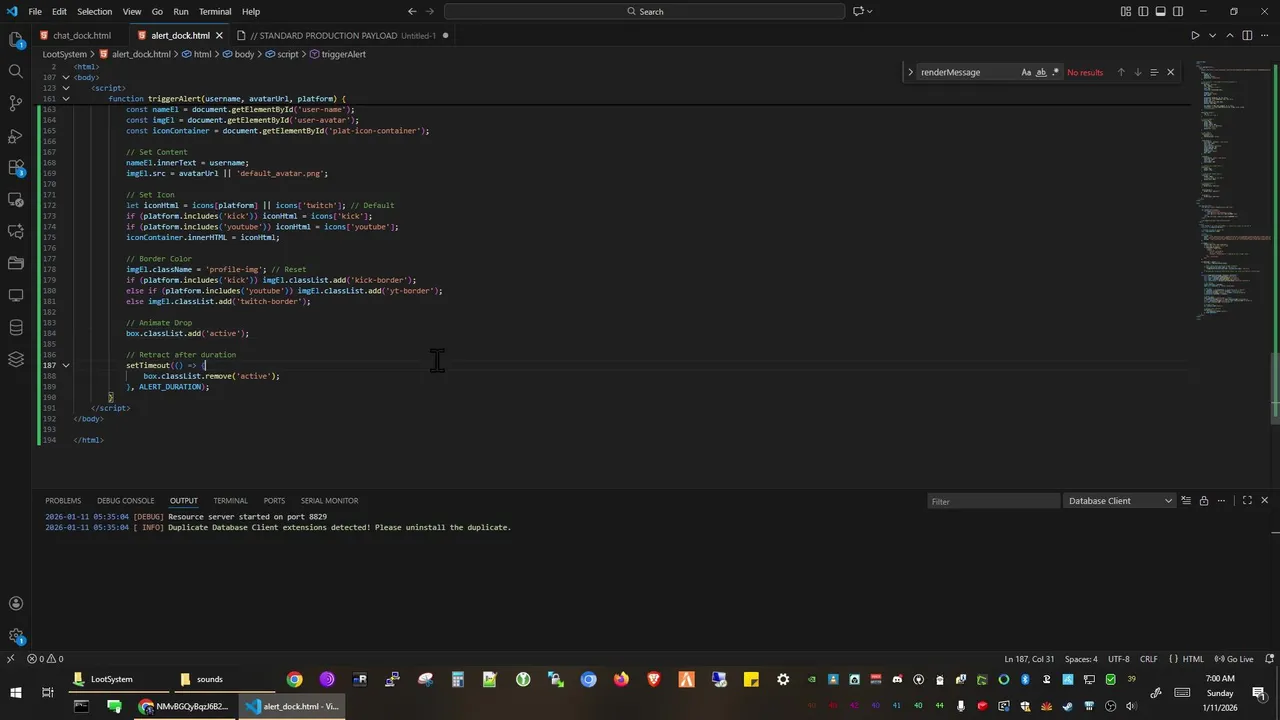
Task: Toggle secondary side bar visibility
Action: tap(1178, 11)
